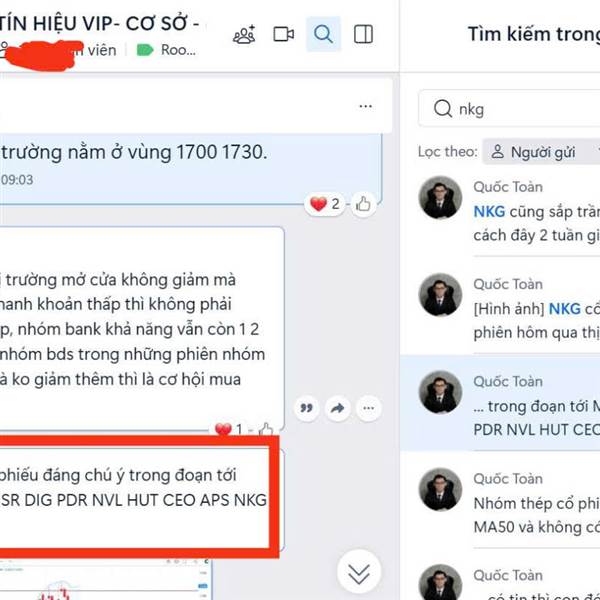Forward the message using share arrow
This screenshot has height=600, width=600.
click(338, 408)
